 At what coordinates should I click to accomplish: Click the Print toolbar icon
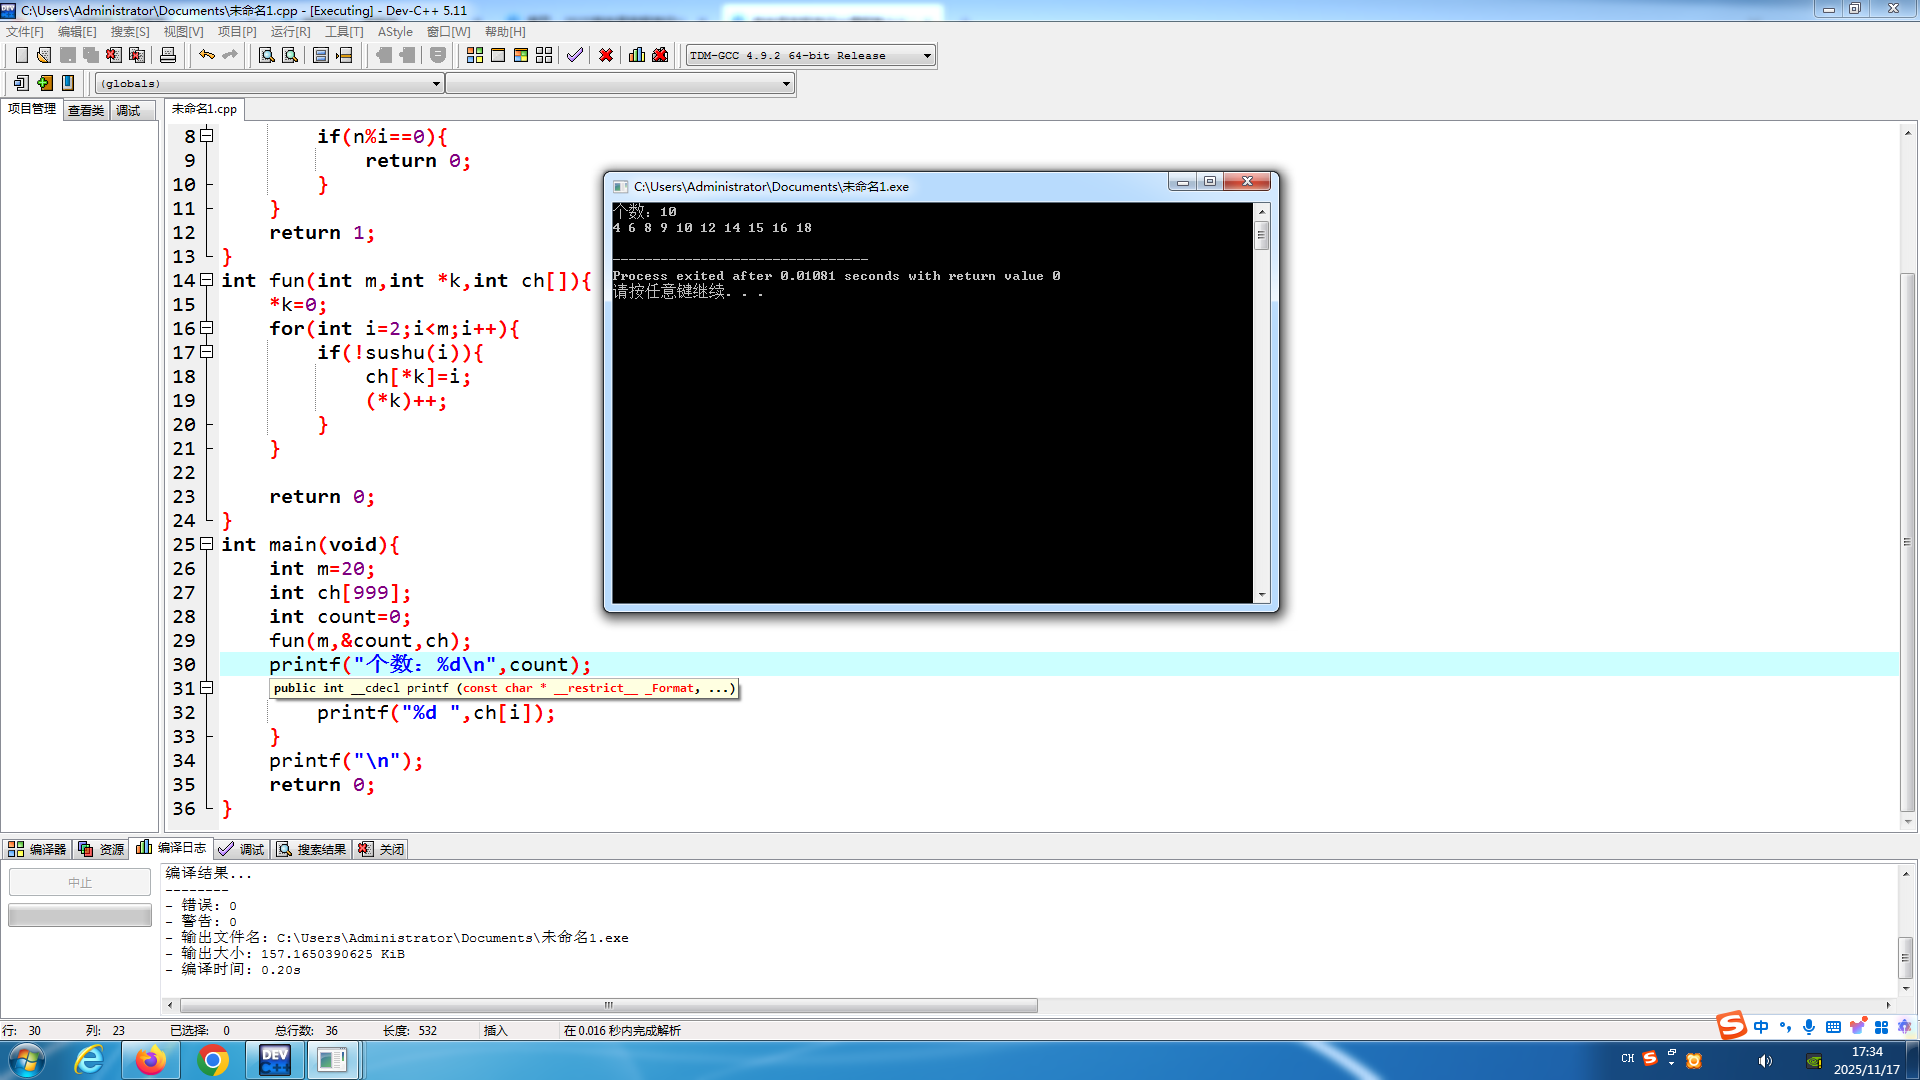click(168, 55)
